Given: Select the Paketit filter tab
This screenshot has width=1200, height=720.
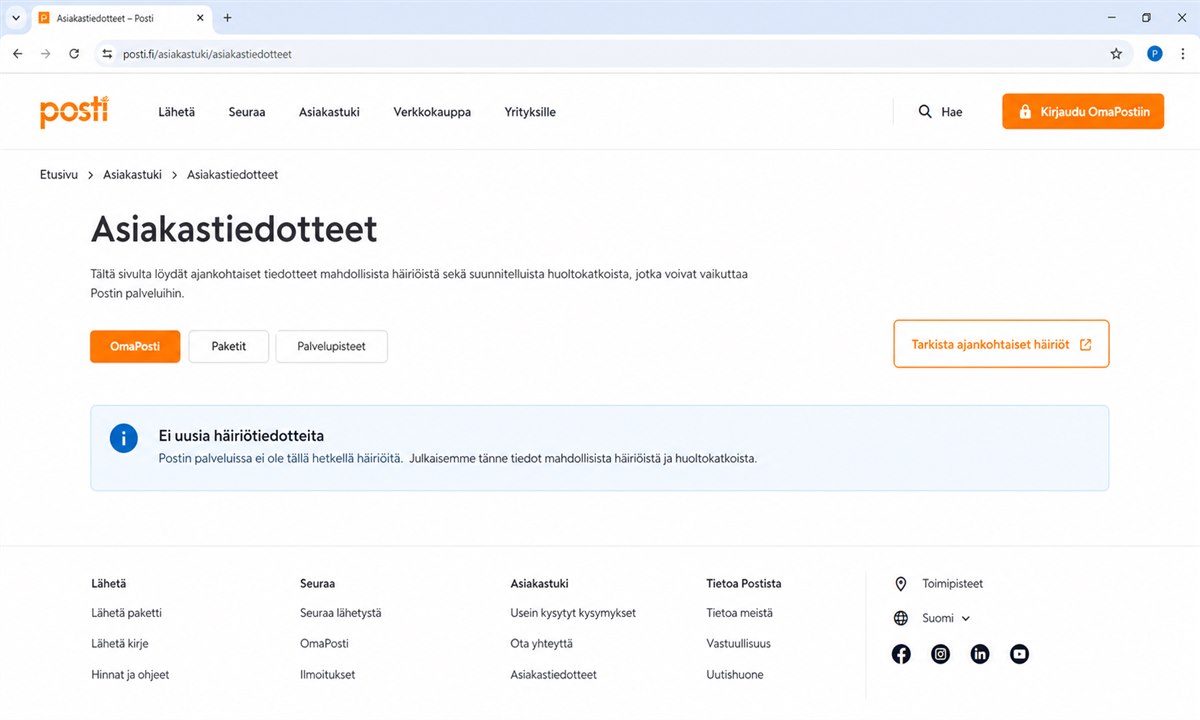Looking at the screenshot, I should (x=228, y=346).
